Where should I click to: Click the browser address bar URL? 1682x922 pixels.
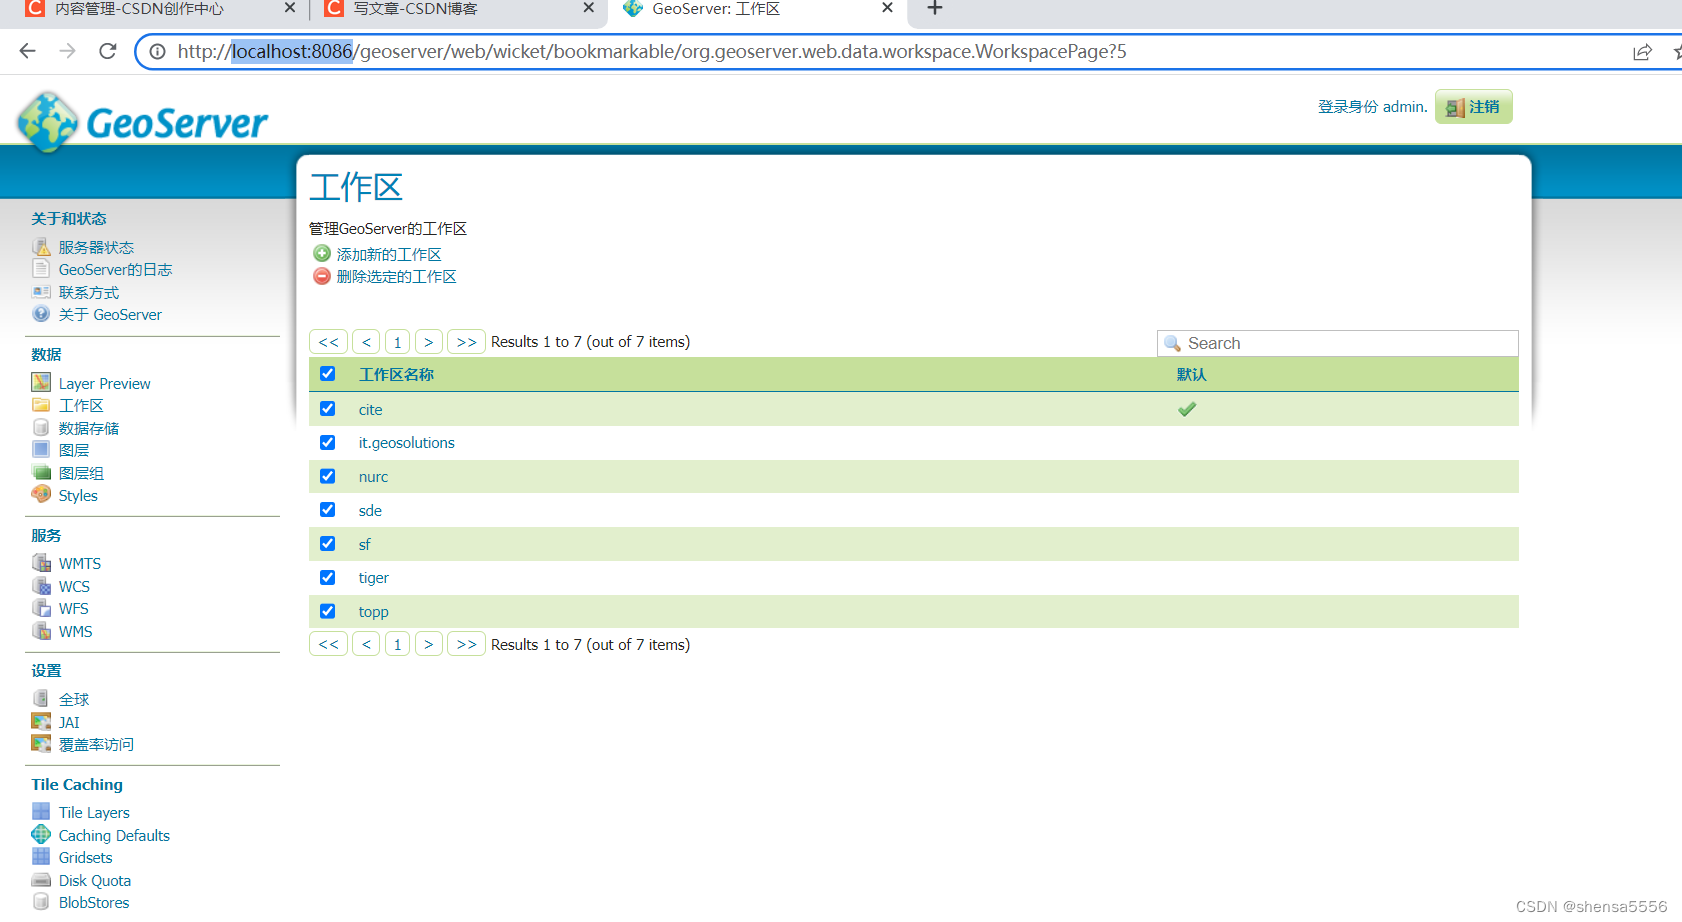point(652,51)
